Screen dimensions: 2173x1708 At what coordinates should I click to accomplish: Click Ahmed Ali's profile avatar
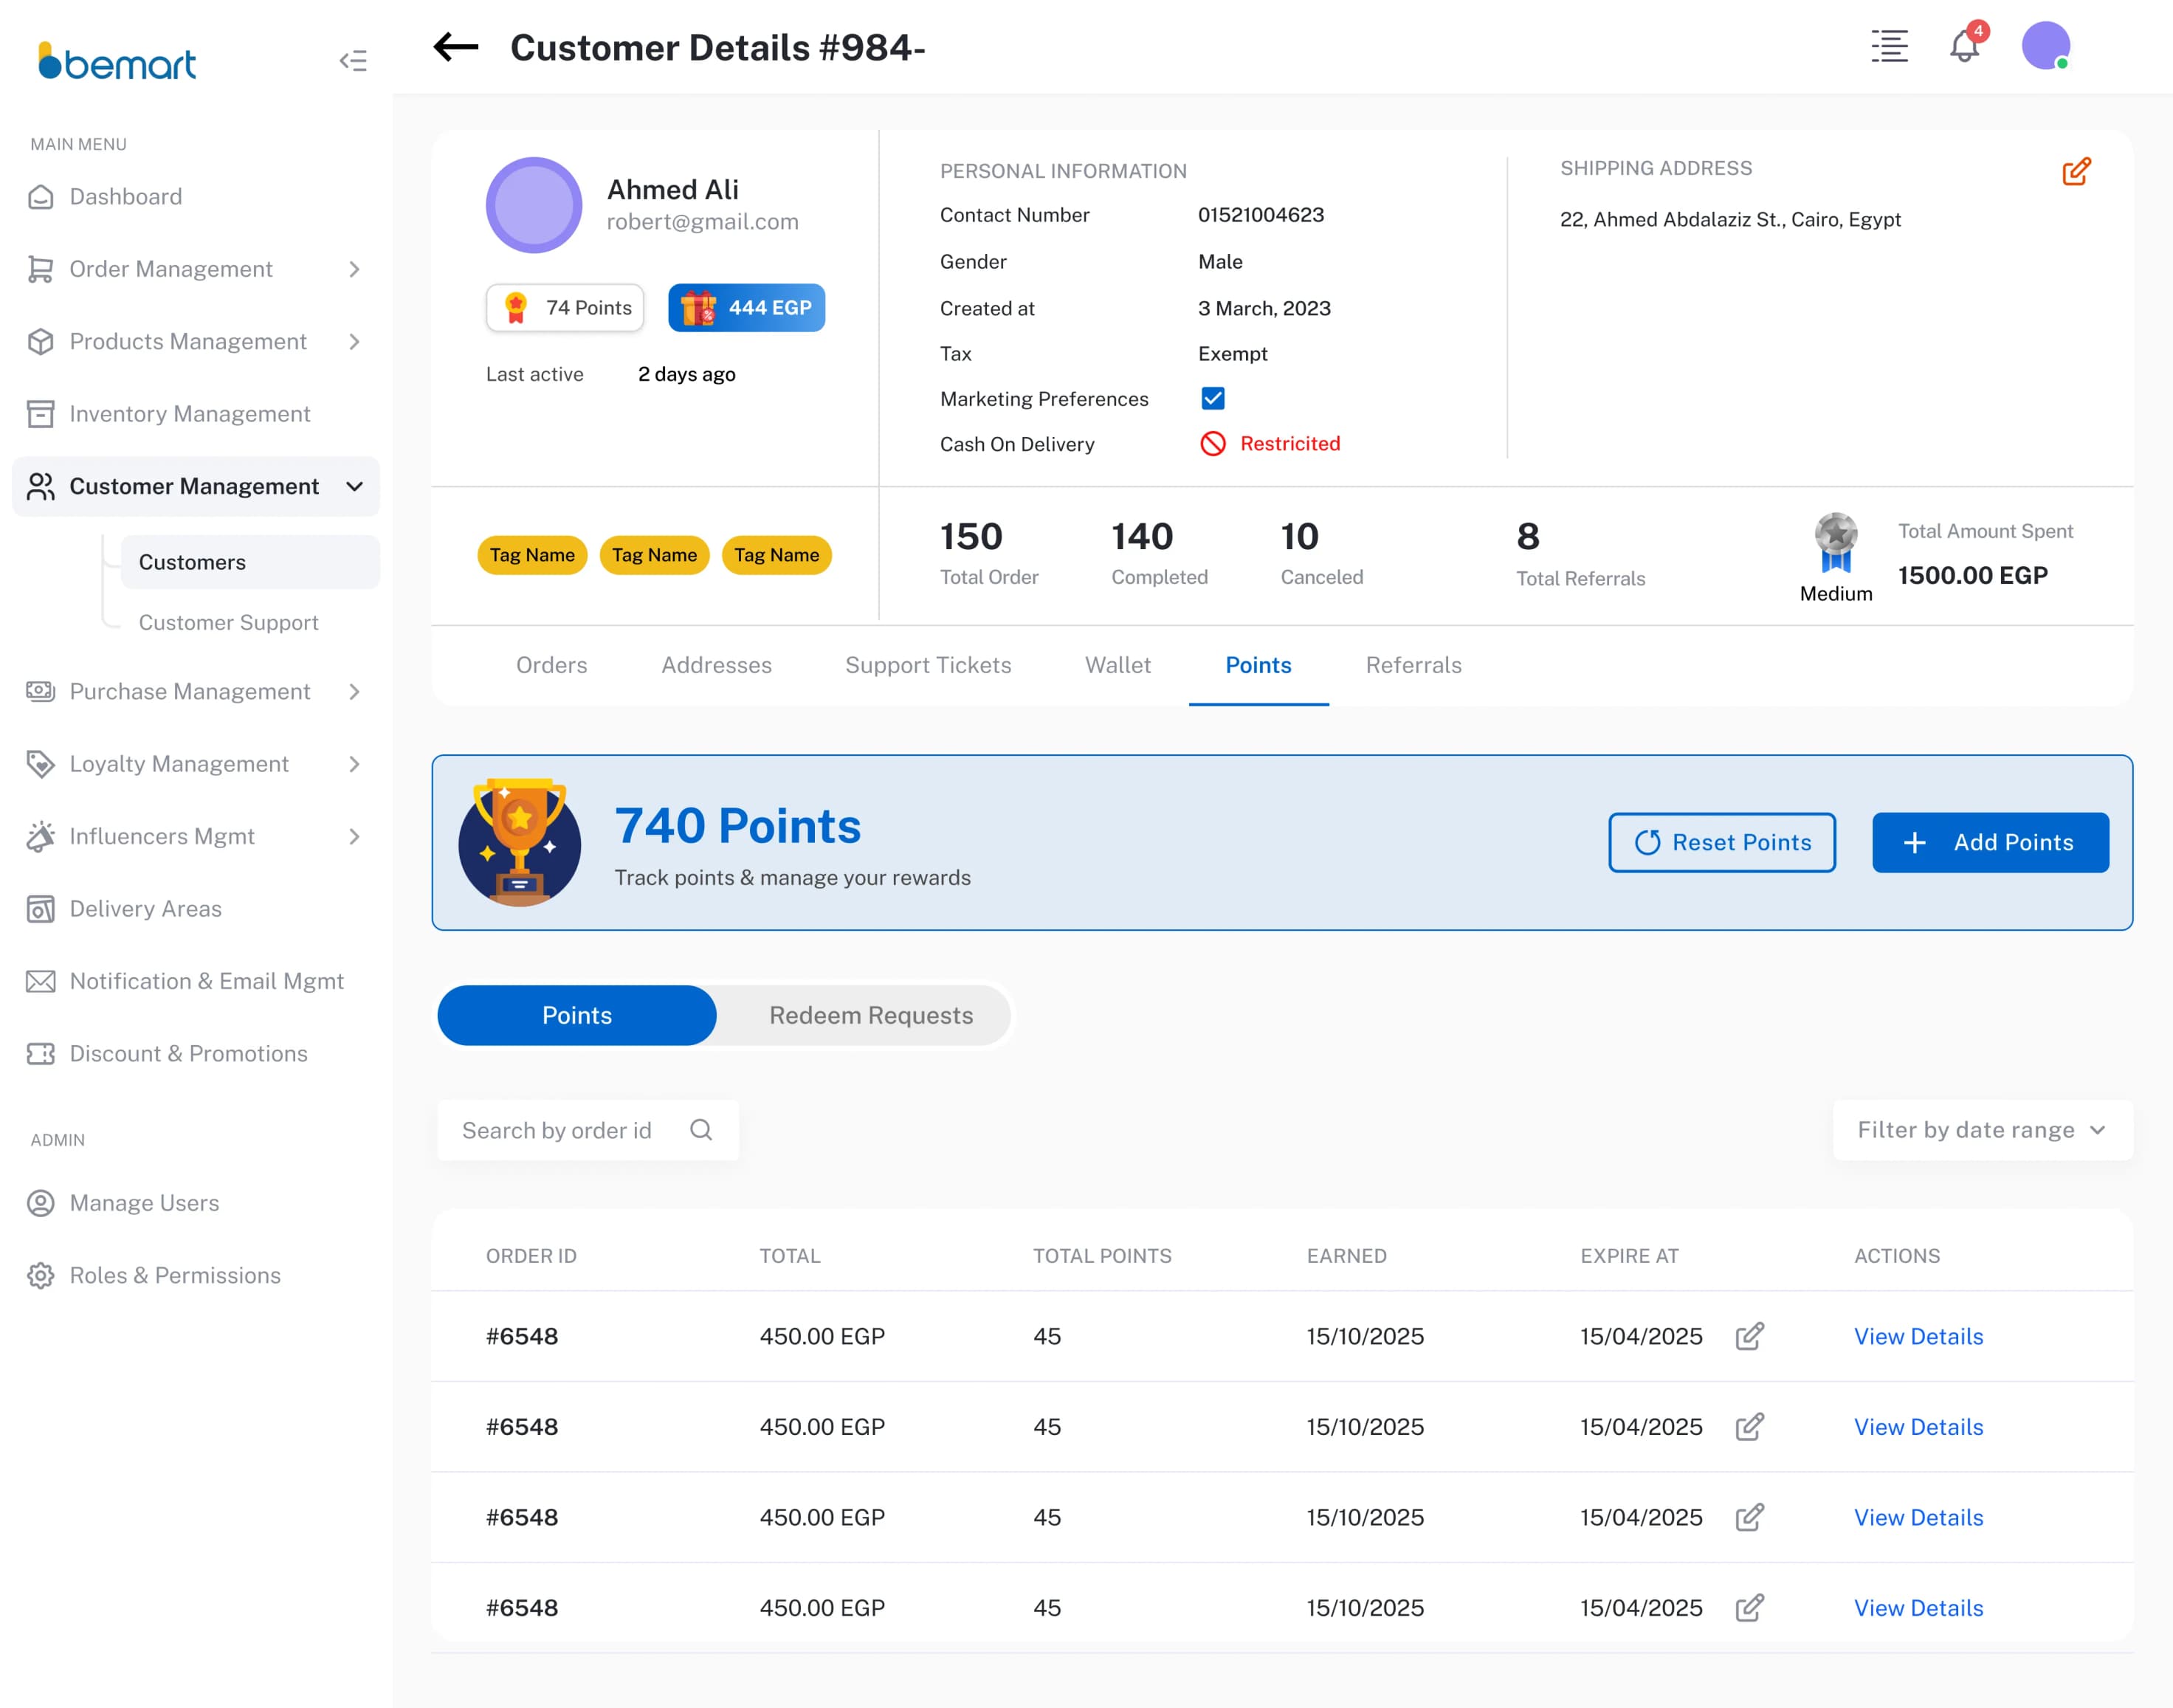click(x=534, y=205)
